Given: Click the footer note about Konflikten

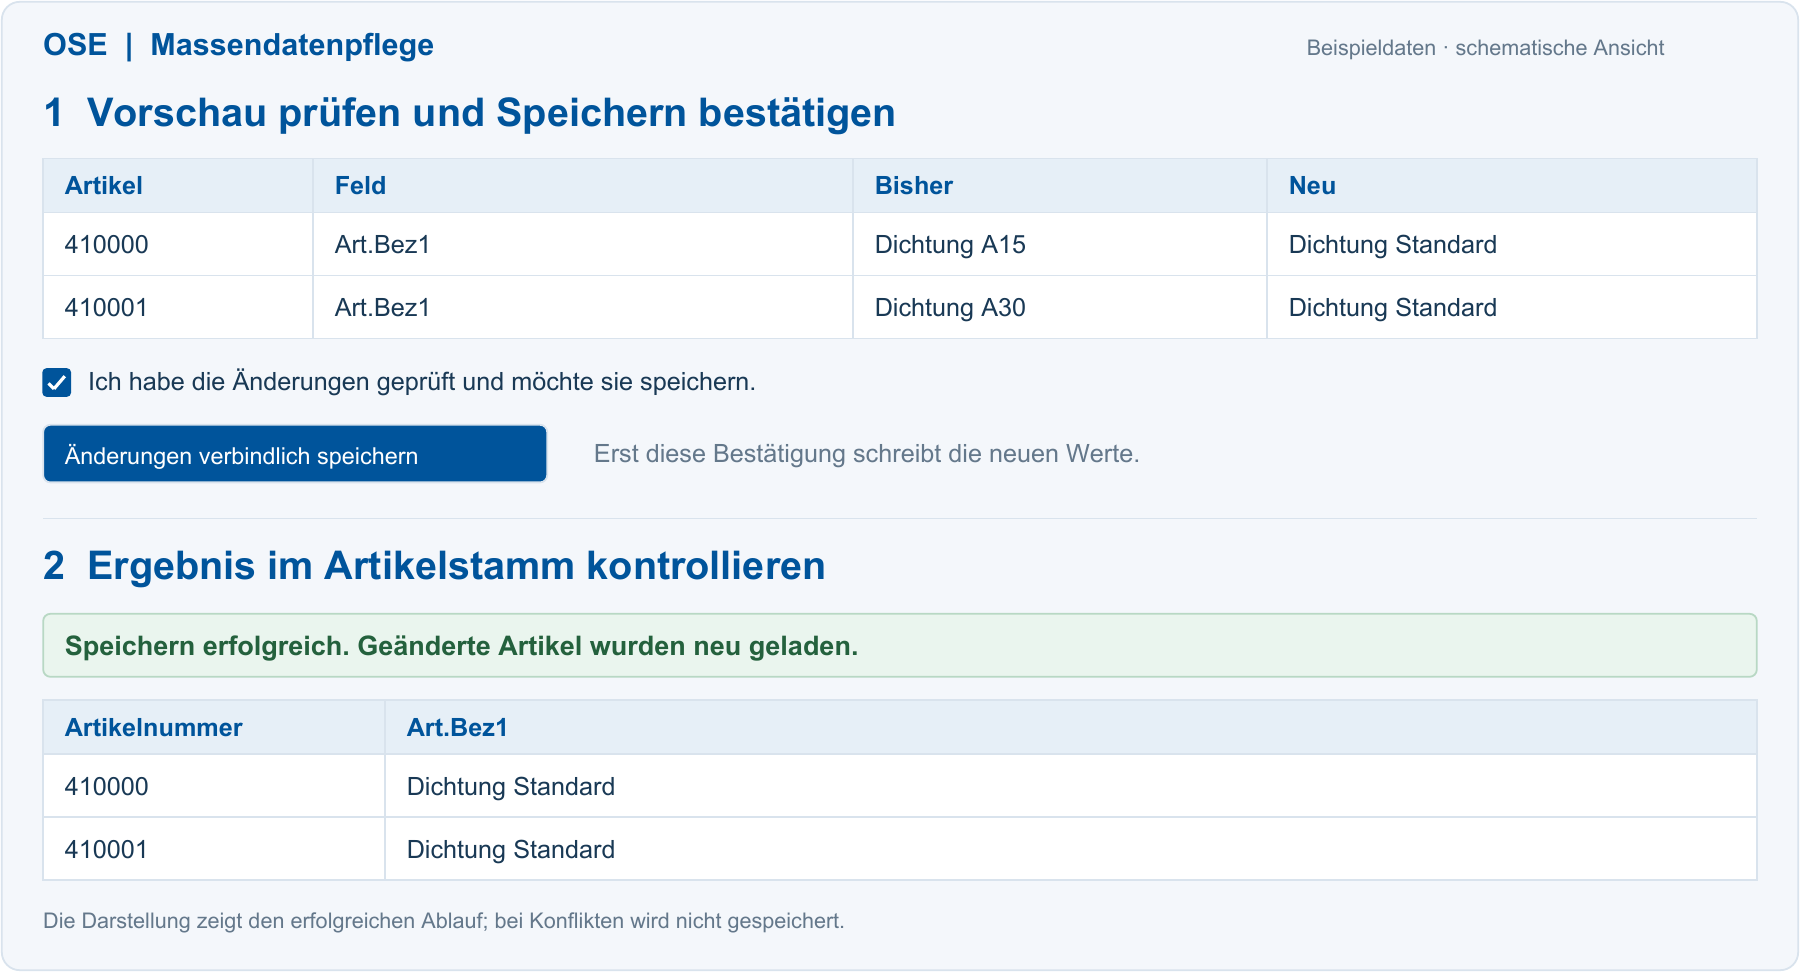Looking at the screenshot, I should tap(444, 921).
